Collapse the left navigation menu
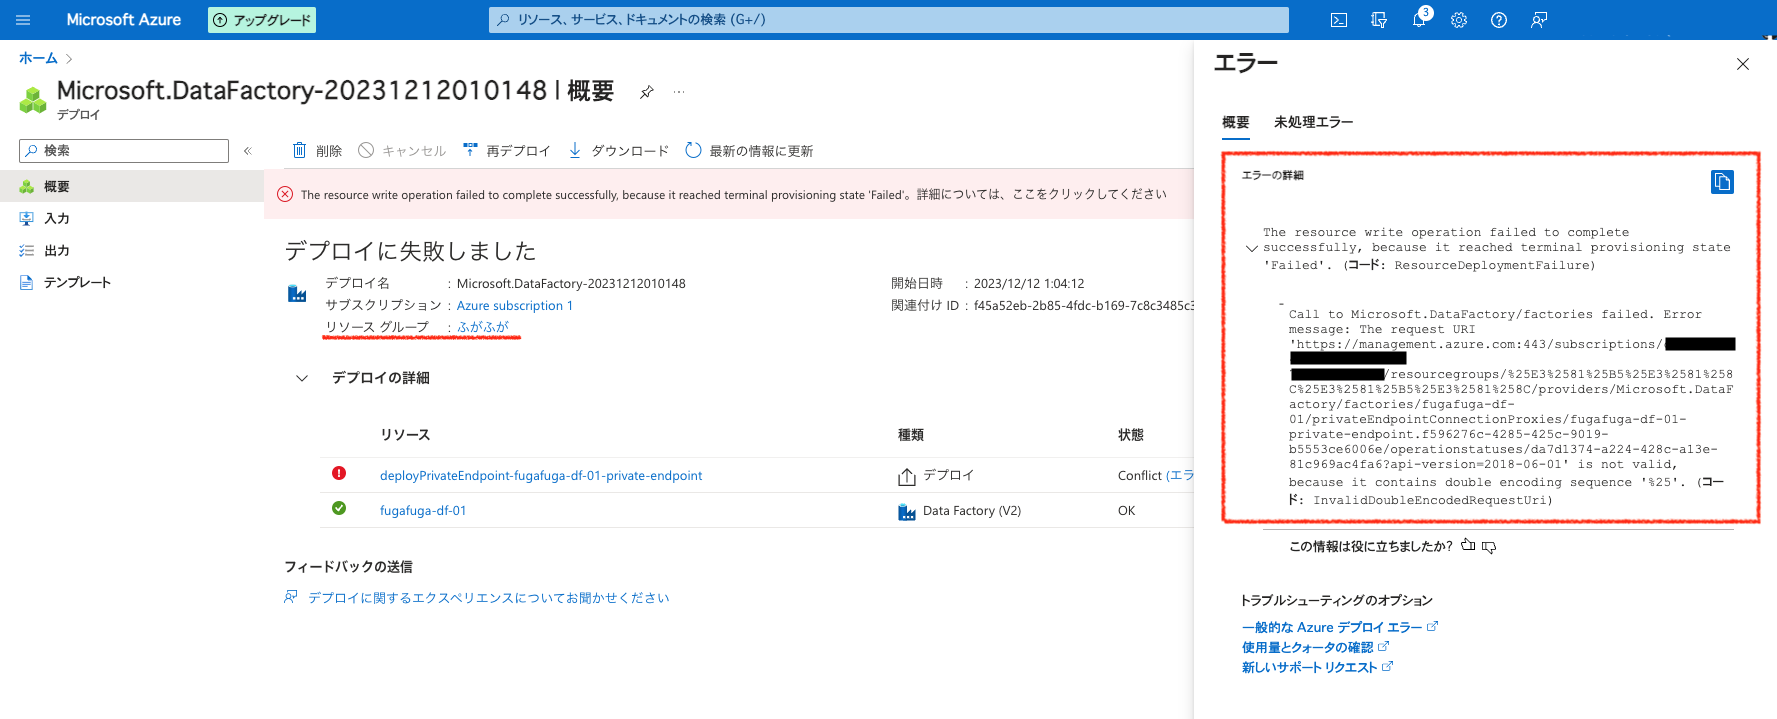The image size is (1777, 719). pos(248,151)
